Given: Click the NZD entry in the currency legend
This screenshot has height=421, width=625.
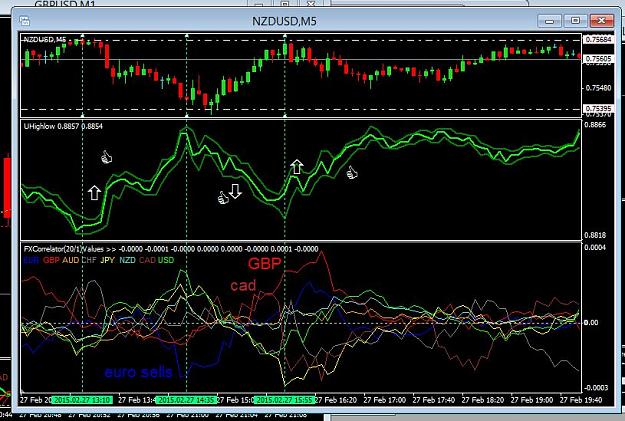Looking at the screenshot, I should (x=127, y=260).
